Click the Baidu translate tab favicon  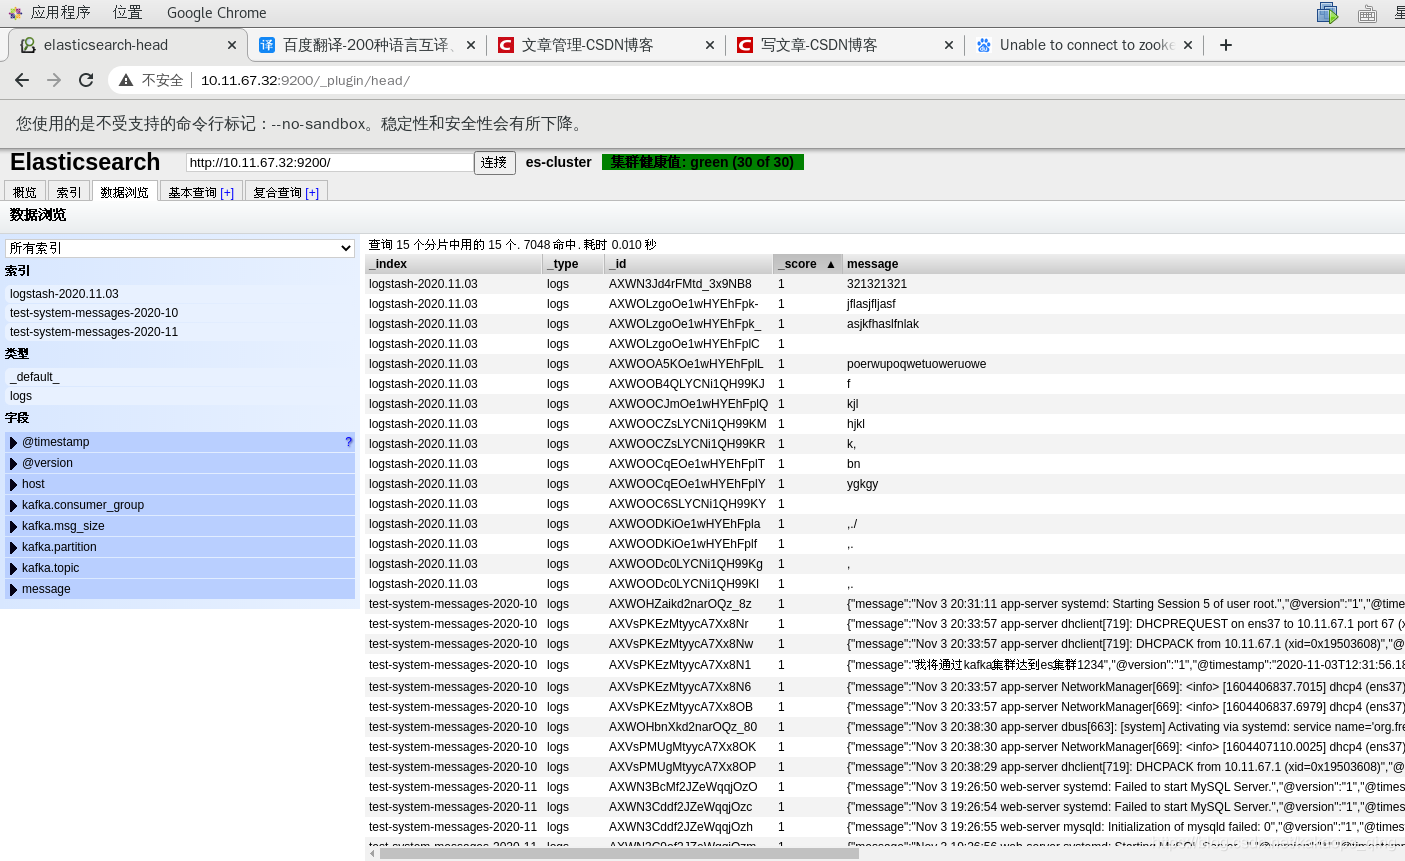coord(267,45)
